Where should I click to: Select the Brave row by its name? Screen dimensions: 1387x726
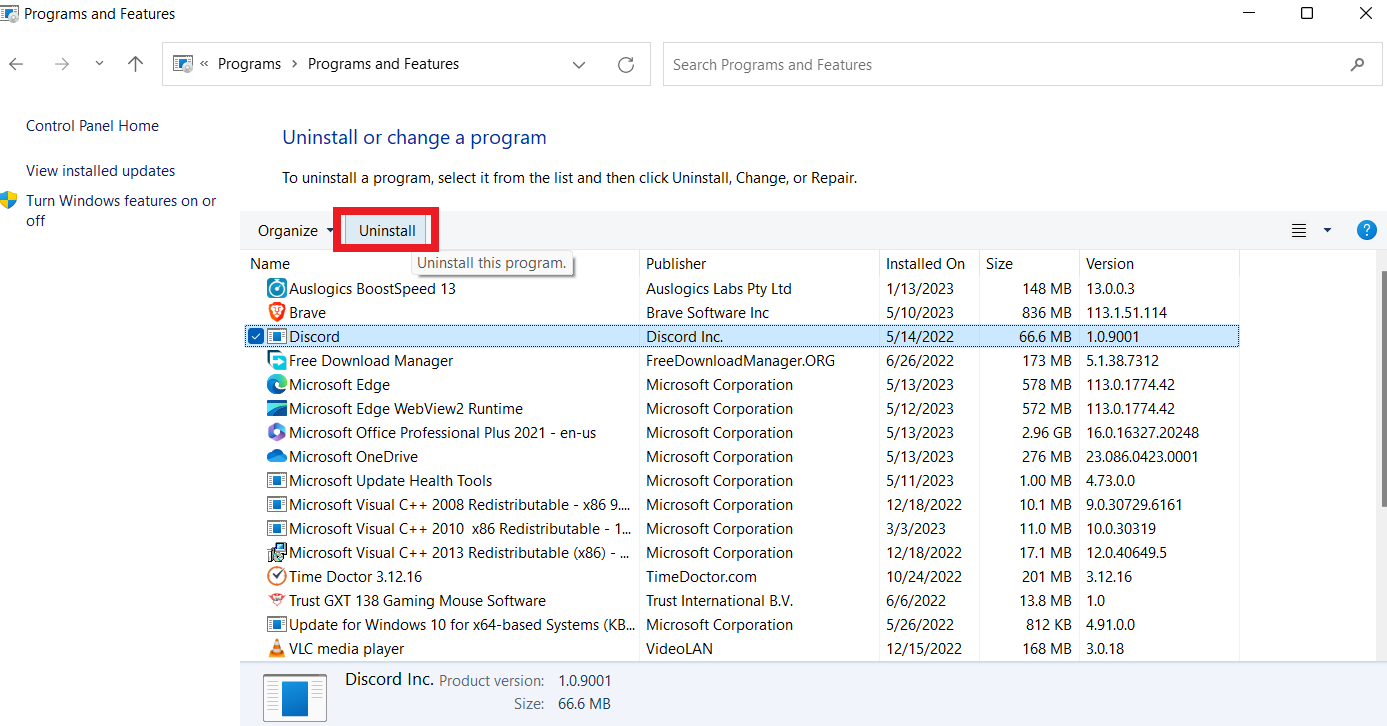(307, 312)
